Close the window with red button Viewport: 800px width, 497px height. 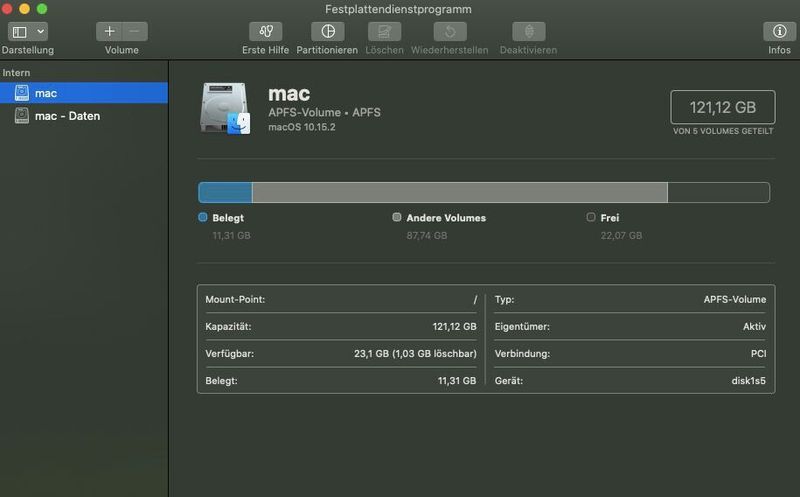point(7,9)
